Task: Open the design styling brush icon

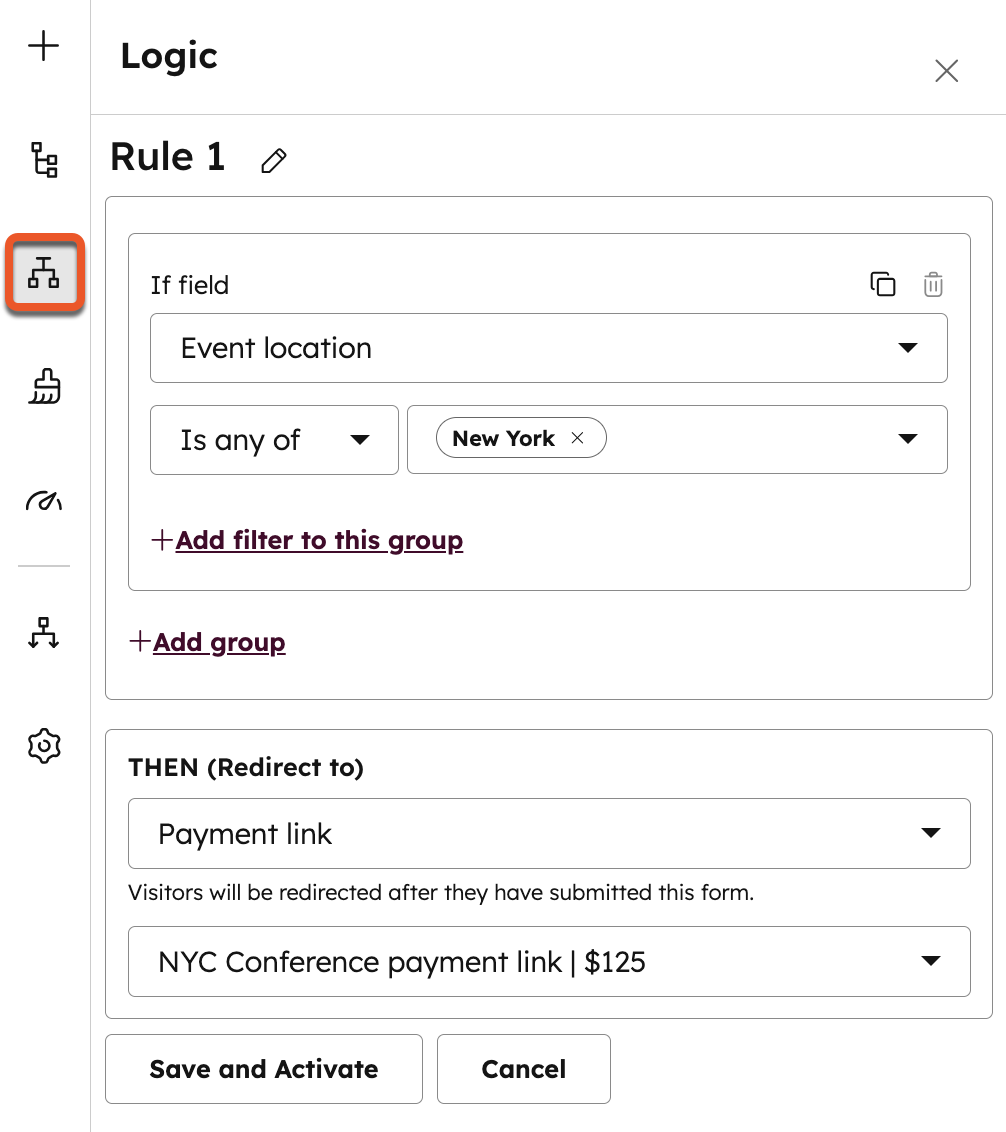Action: (x=44, y=387)
